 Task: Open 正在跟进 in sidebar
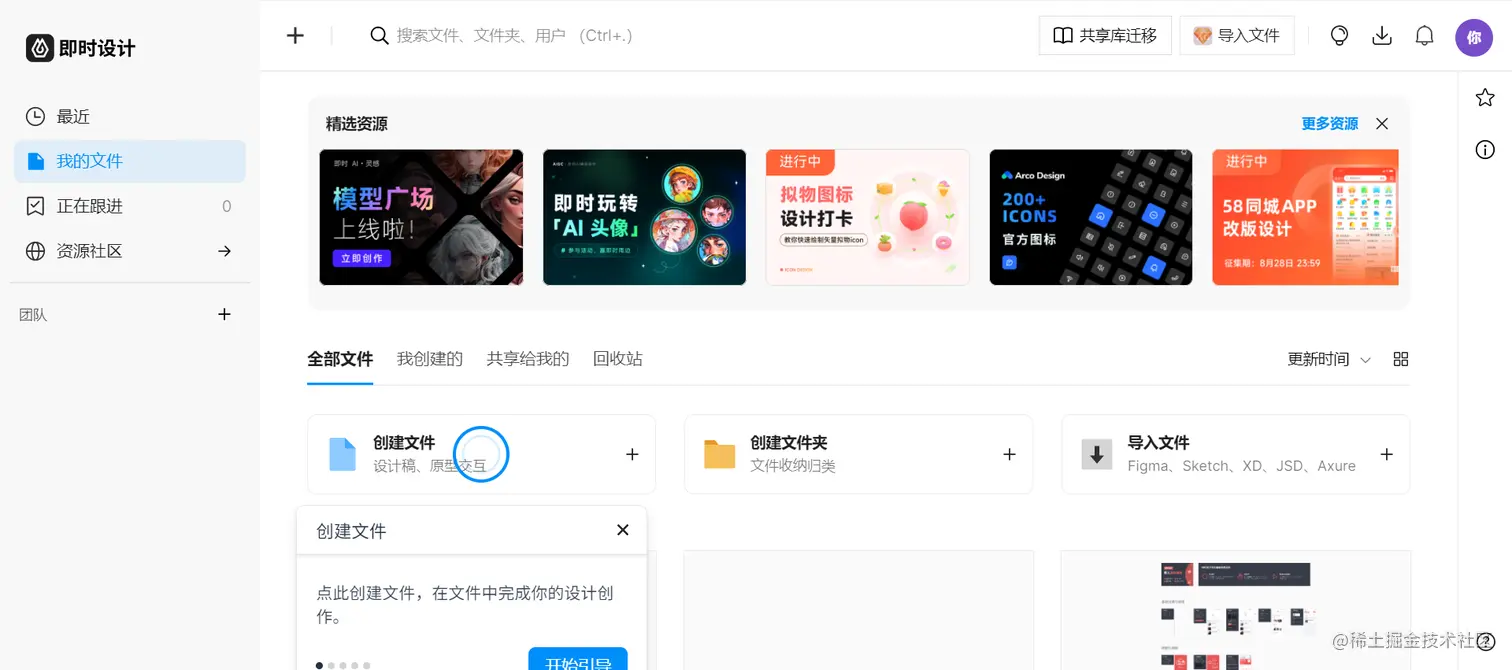[130, 206]
